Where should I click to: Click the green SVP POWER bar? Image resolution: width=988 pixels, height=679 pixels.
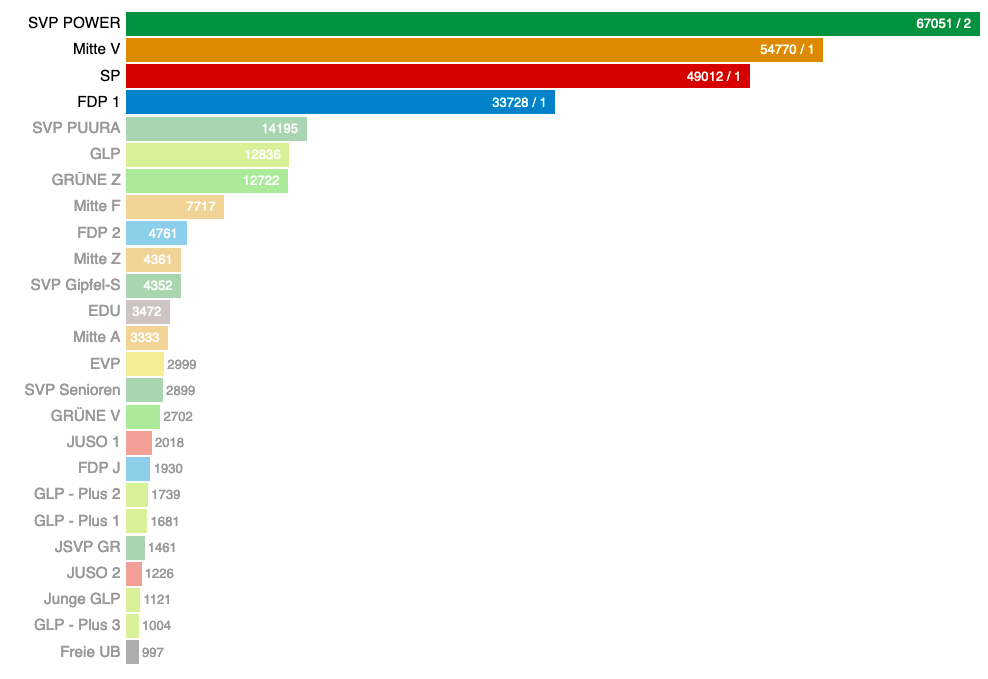pos(553,24)
